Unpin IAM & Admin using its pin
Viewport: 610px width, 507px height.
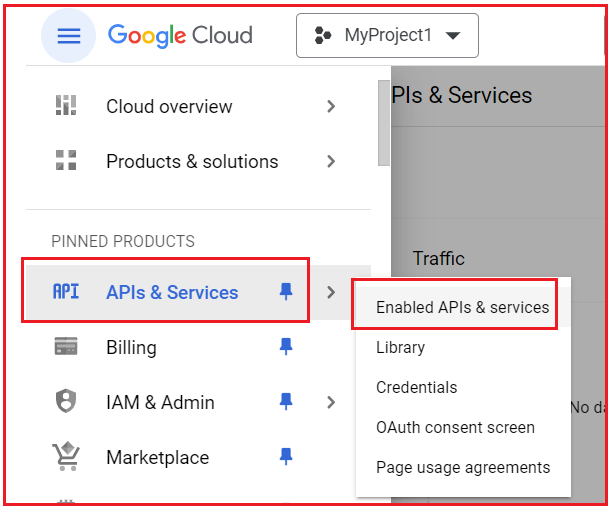pyautogui.click(x=286, y=401)
